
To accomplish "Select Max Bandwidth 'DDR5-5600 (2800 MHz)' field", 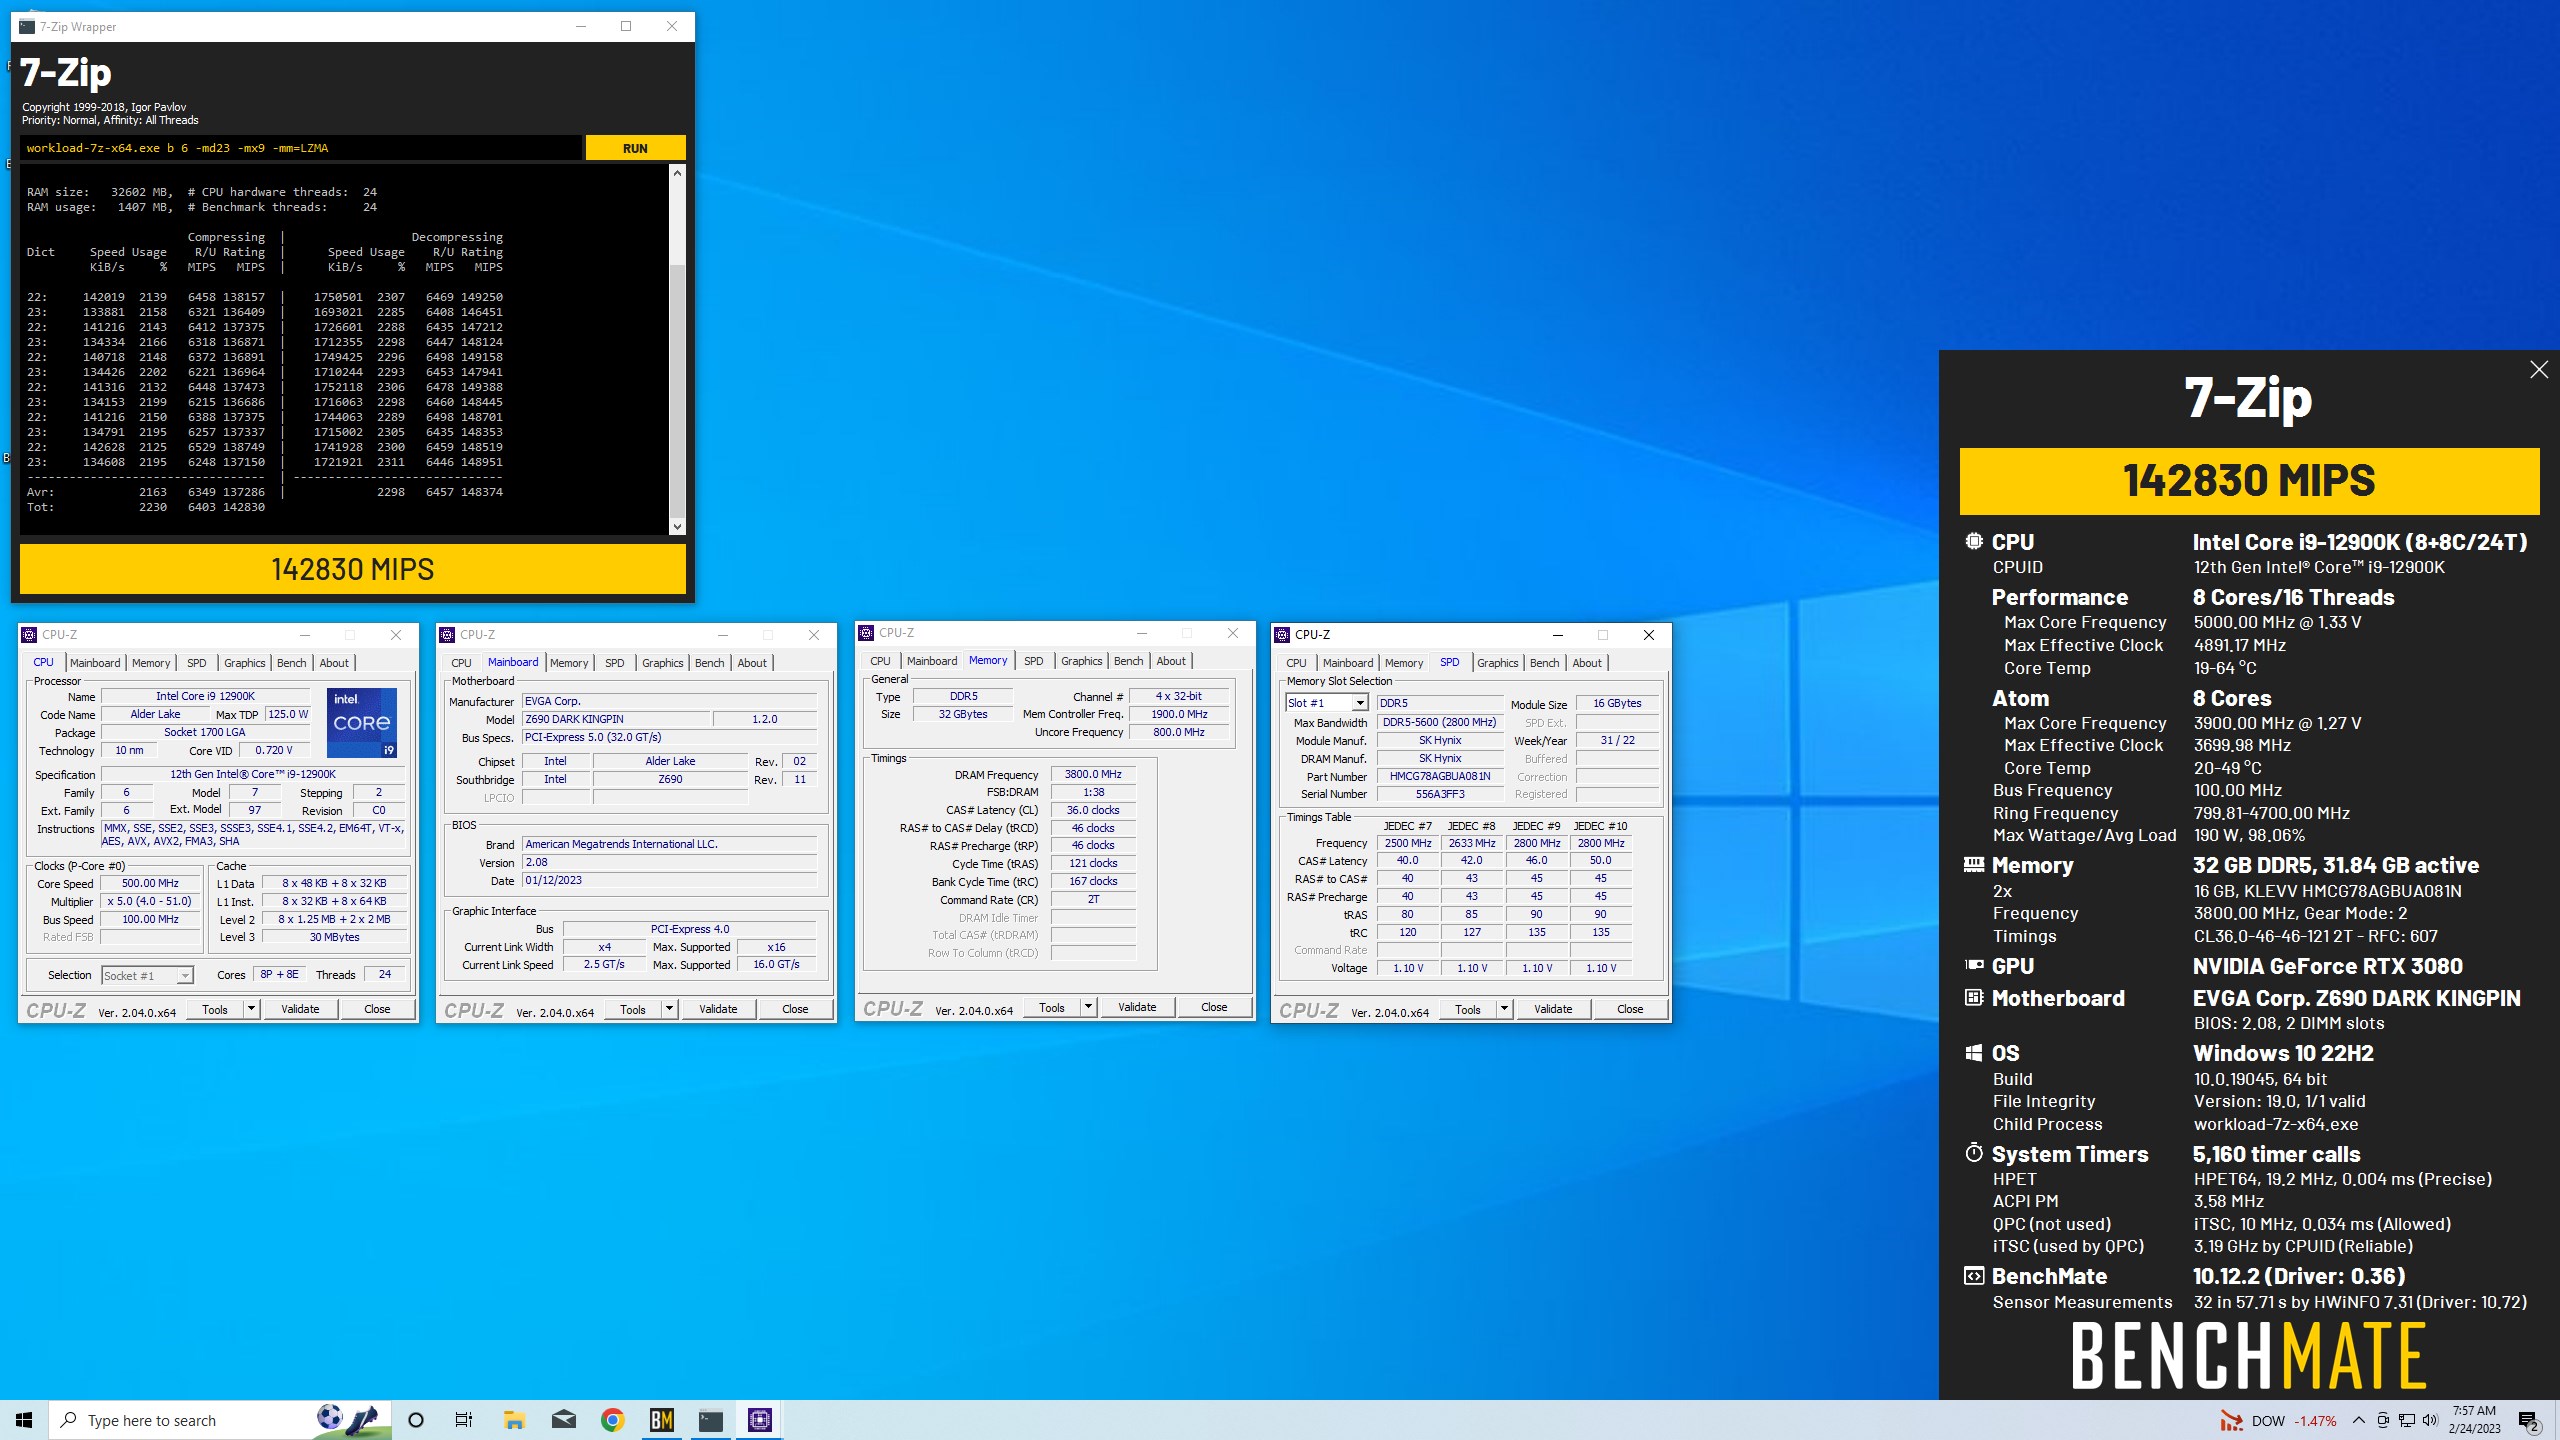I will 1440,722.
